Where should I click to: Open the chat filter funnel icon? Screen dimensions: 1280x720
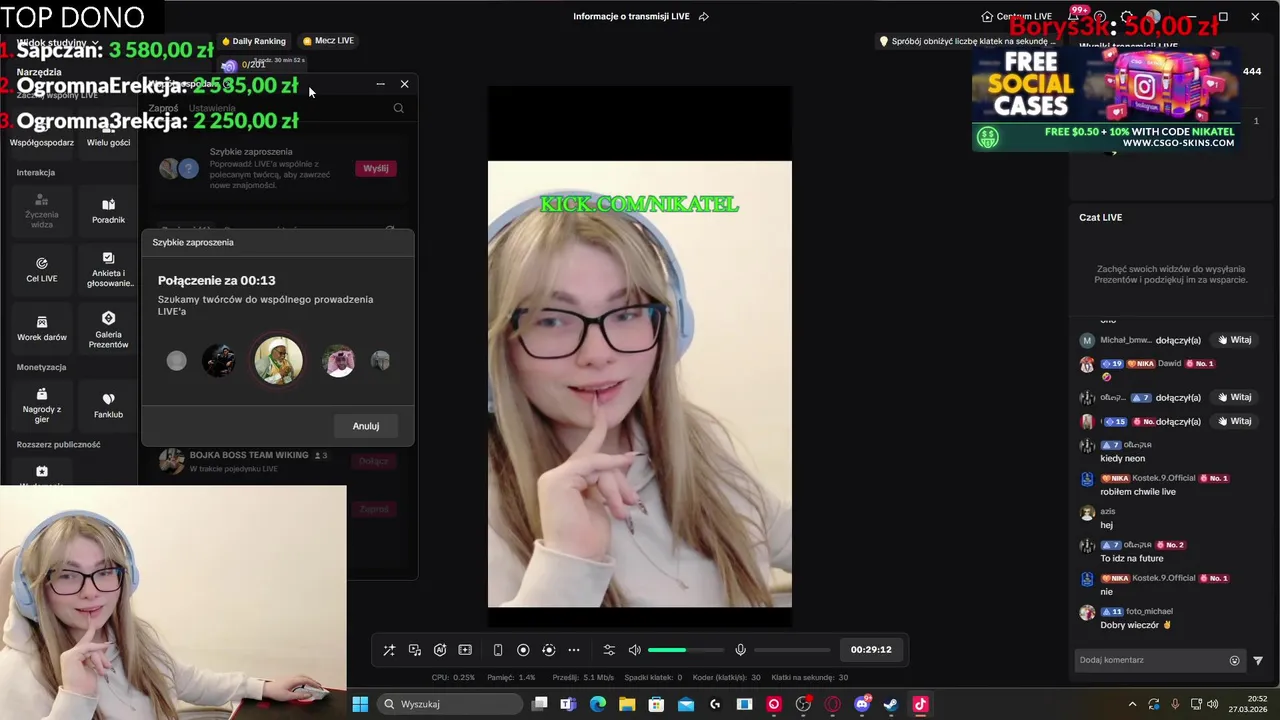coord(1258,660)
